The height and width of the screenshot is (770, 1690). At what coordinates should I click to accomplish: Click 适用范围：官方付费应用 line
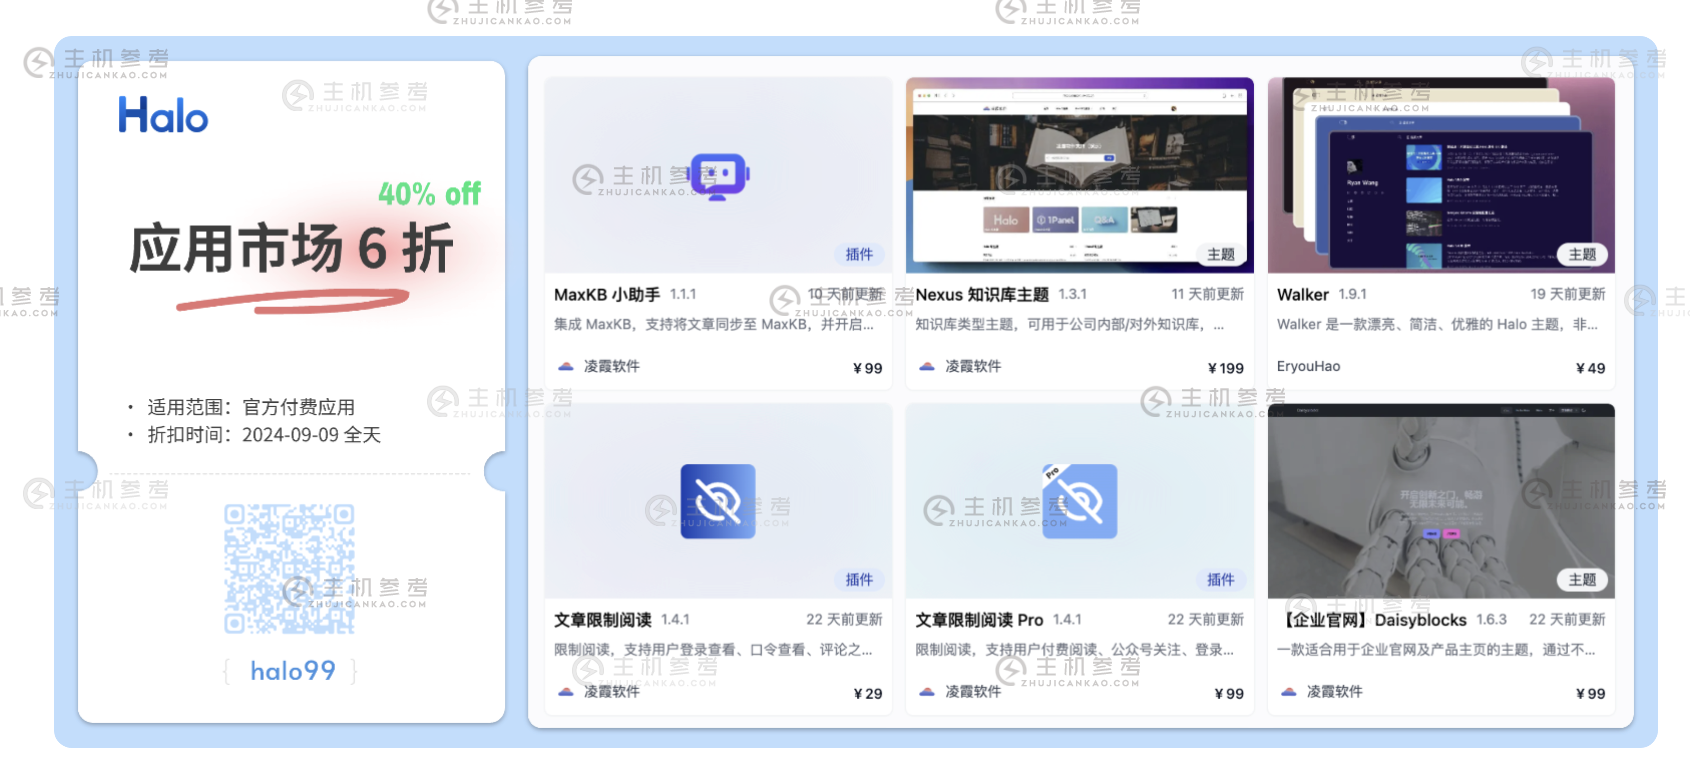(251, 407)
